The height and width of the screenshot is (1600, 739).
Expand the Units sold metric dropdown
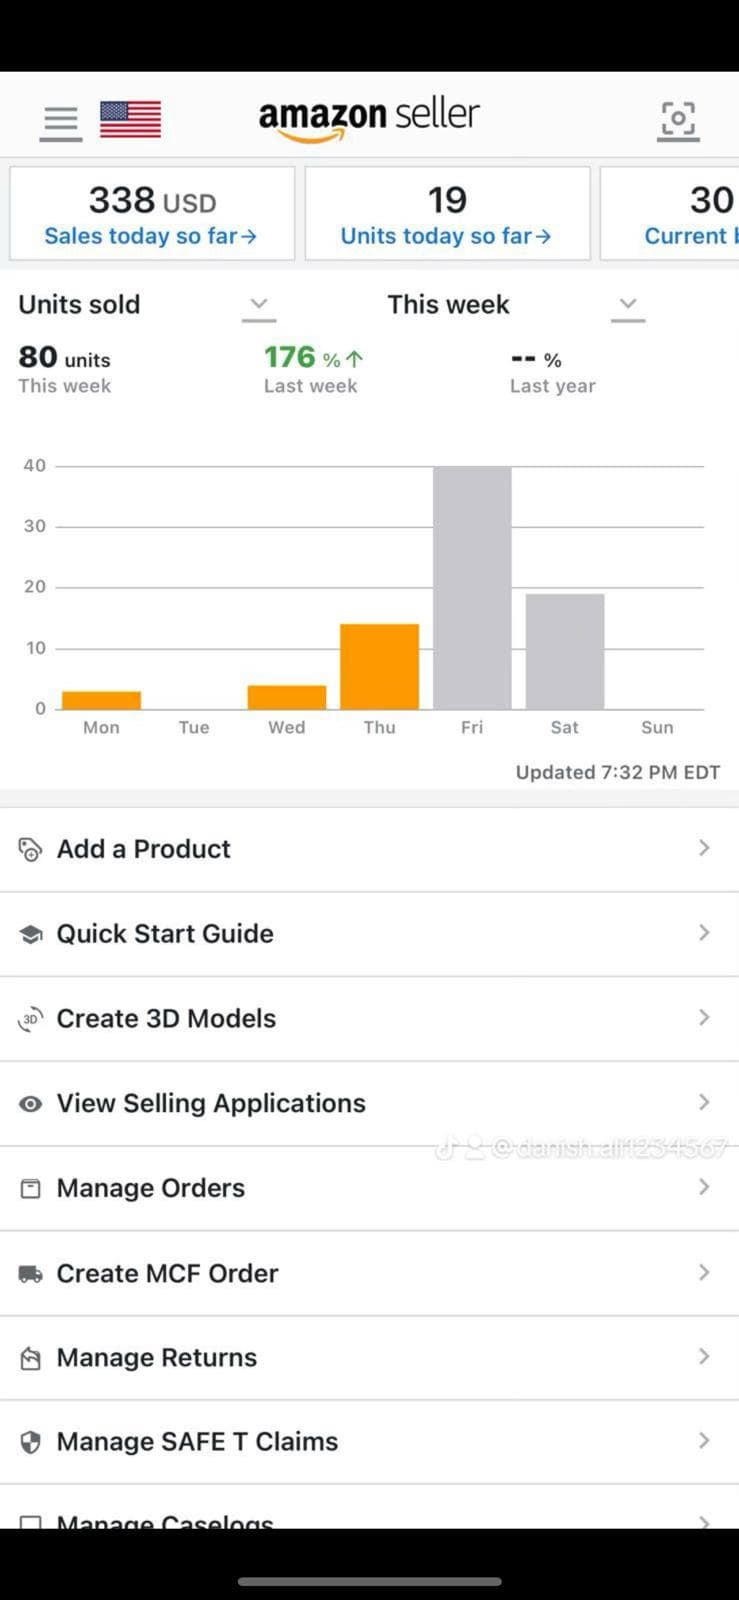259,305
